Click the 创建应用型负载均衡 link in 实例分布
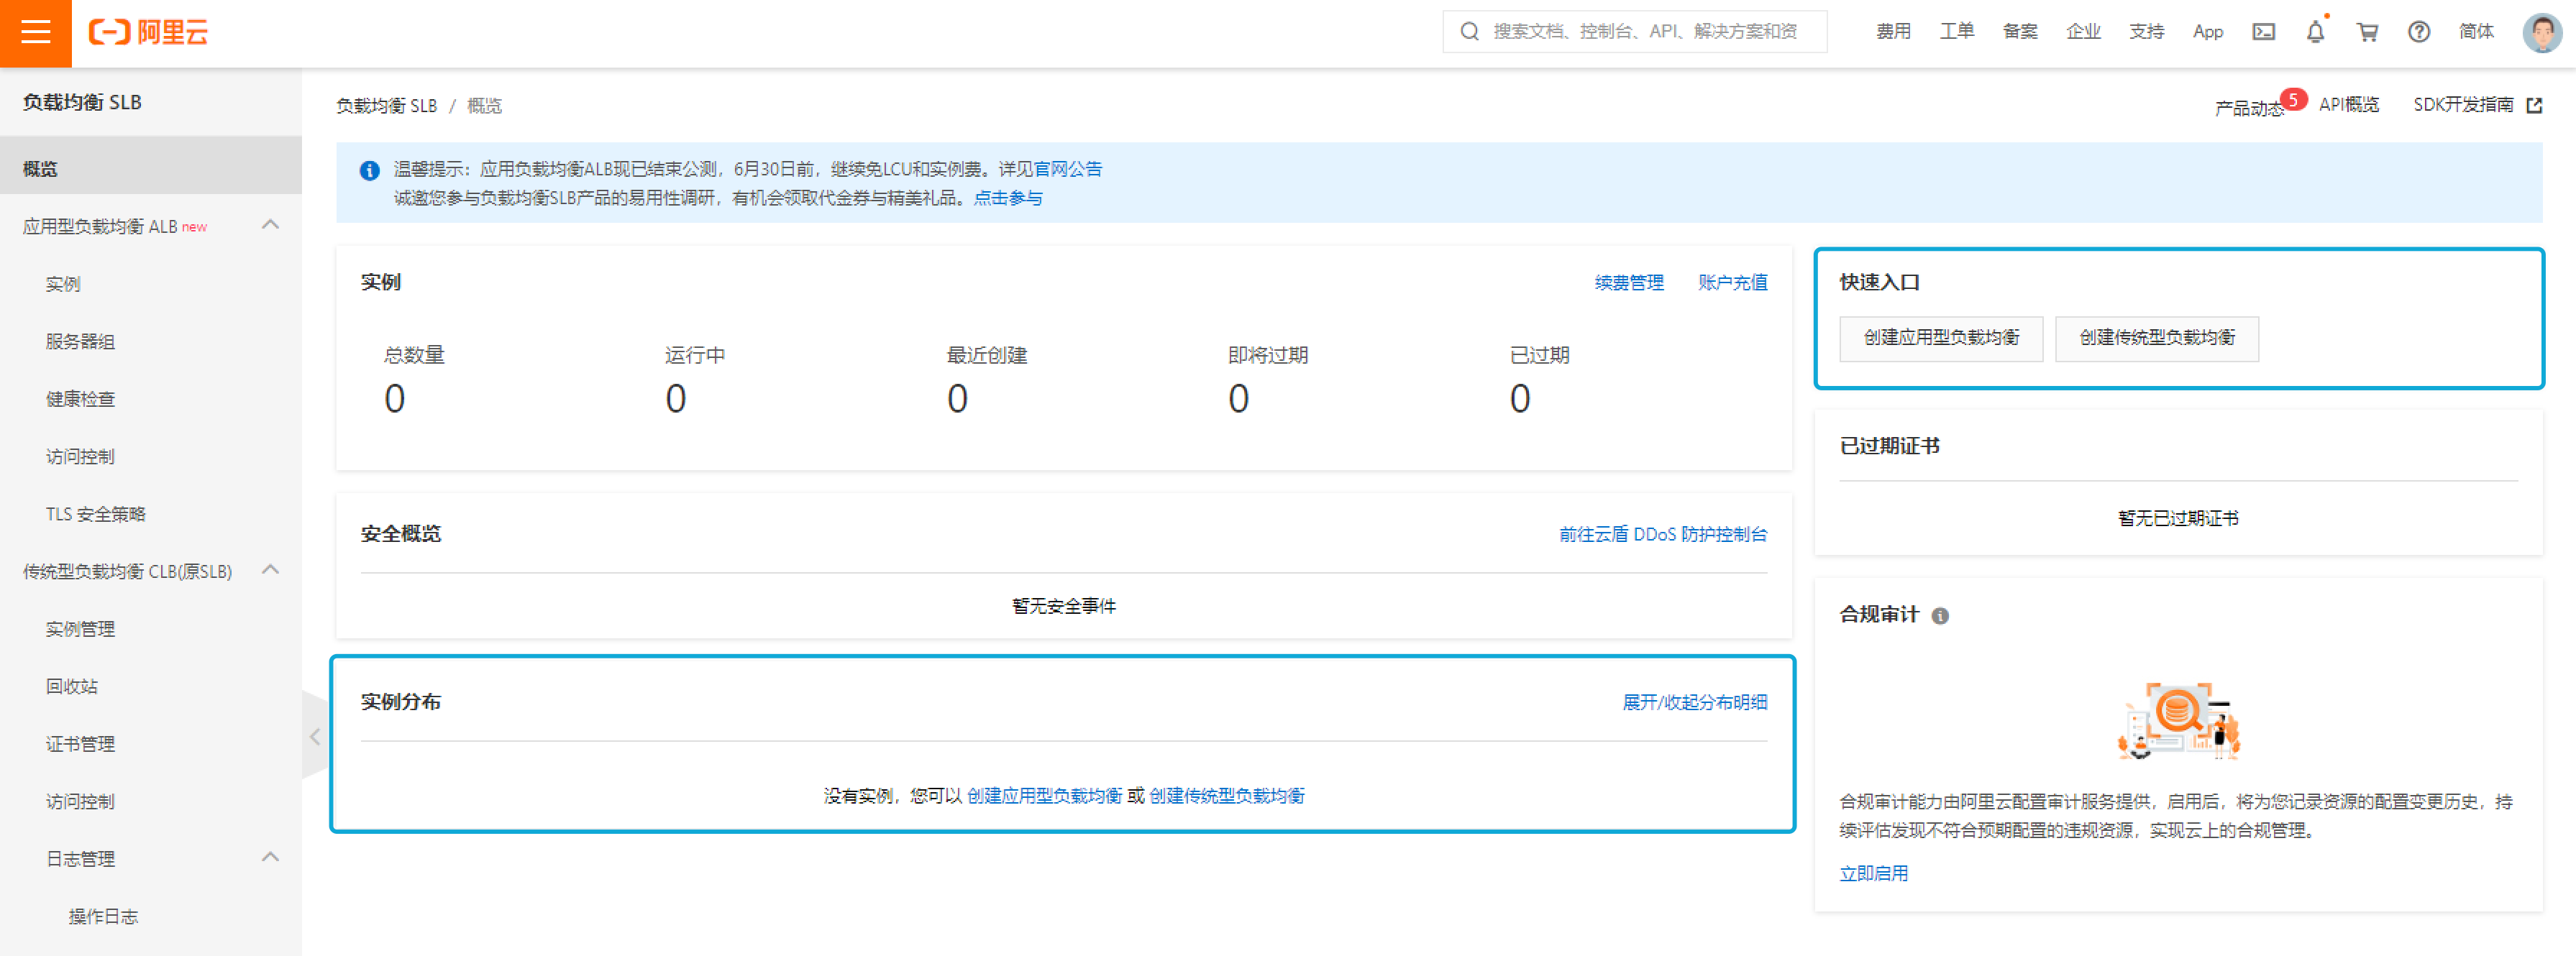Image resolution: width=2576 pixels, height=956 pixels. [1045, 796]
